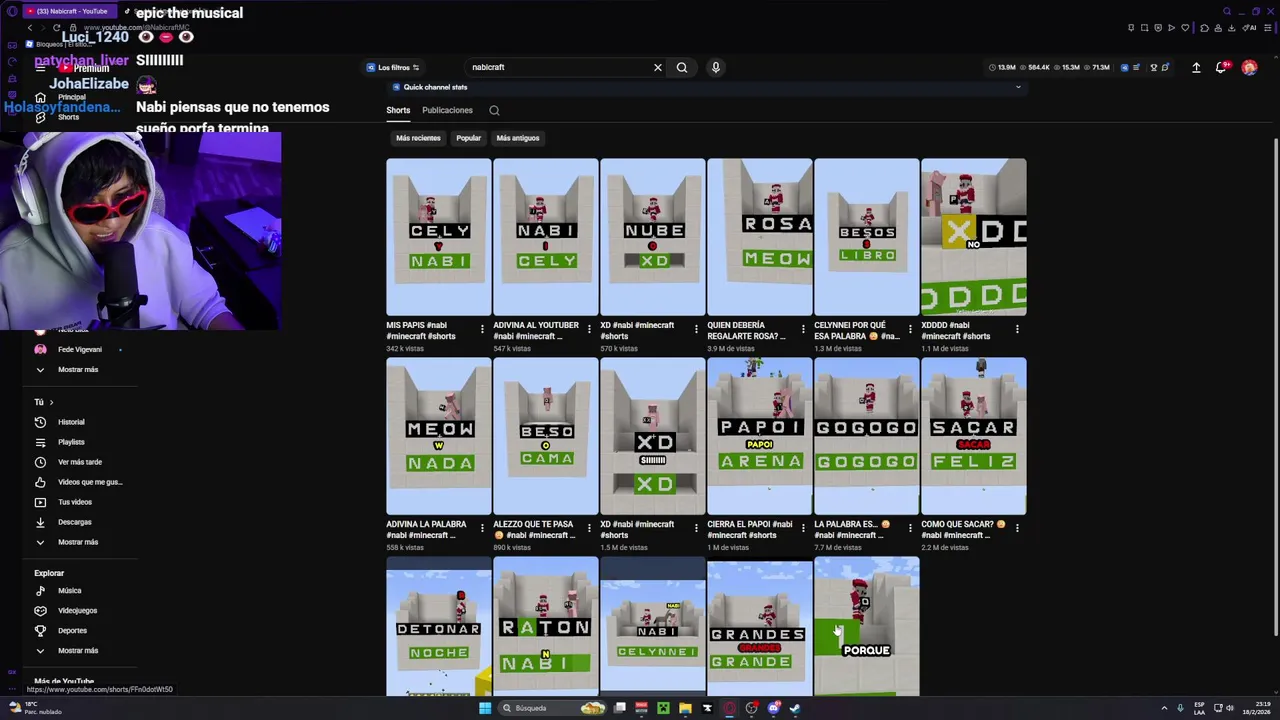Open Los filtros dropdown

coord(393,67)
